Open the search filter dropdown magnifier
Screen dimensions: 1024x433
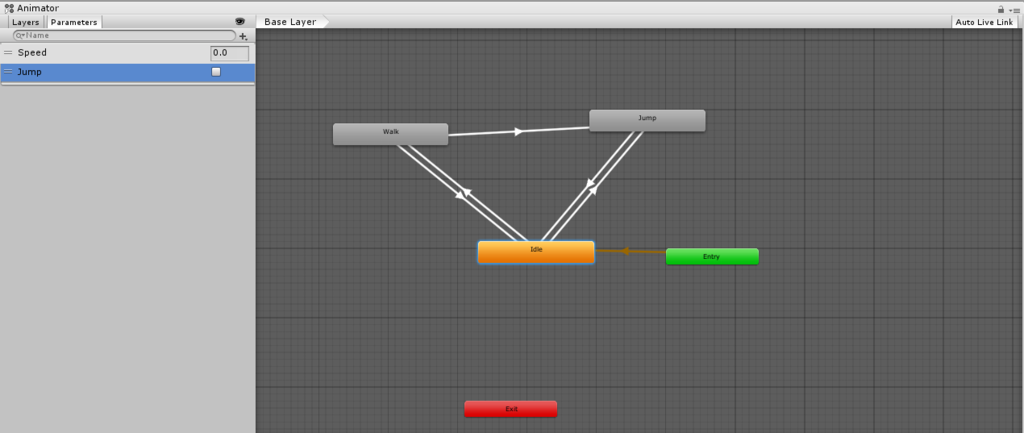pos(20,36)
